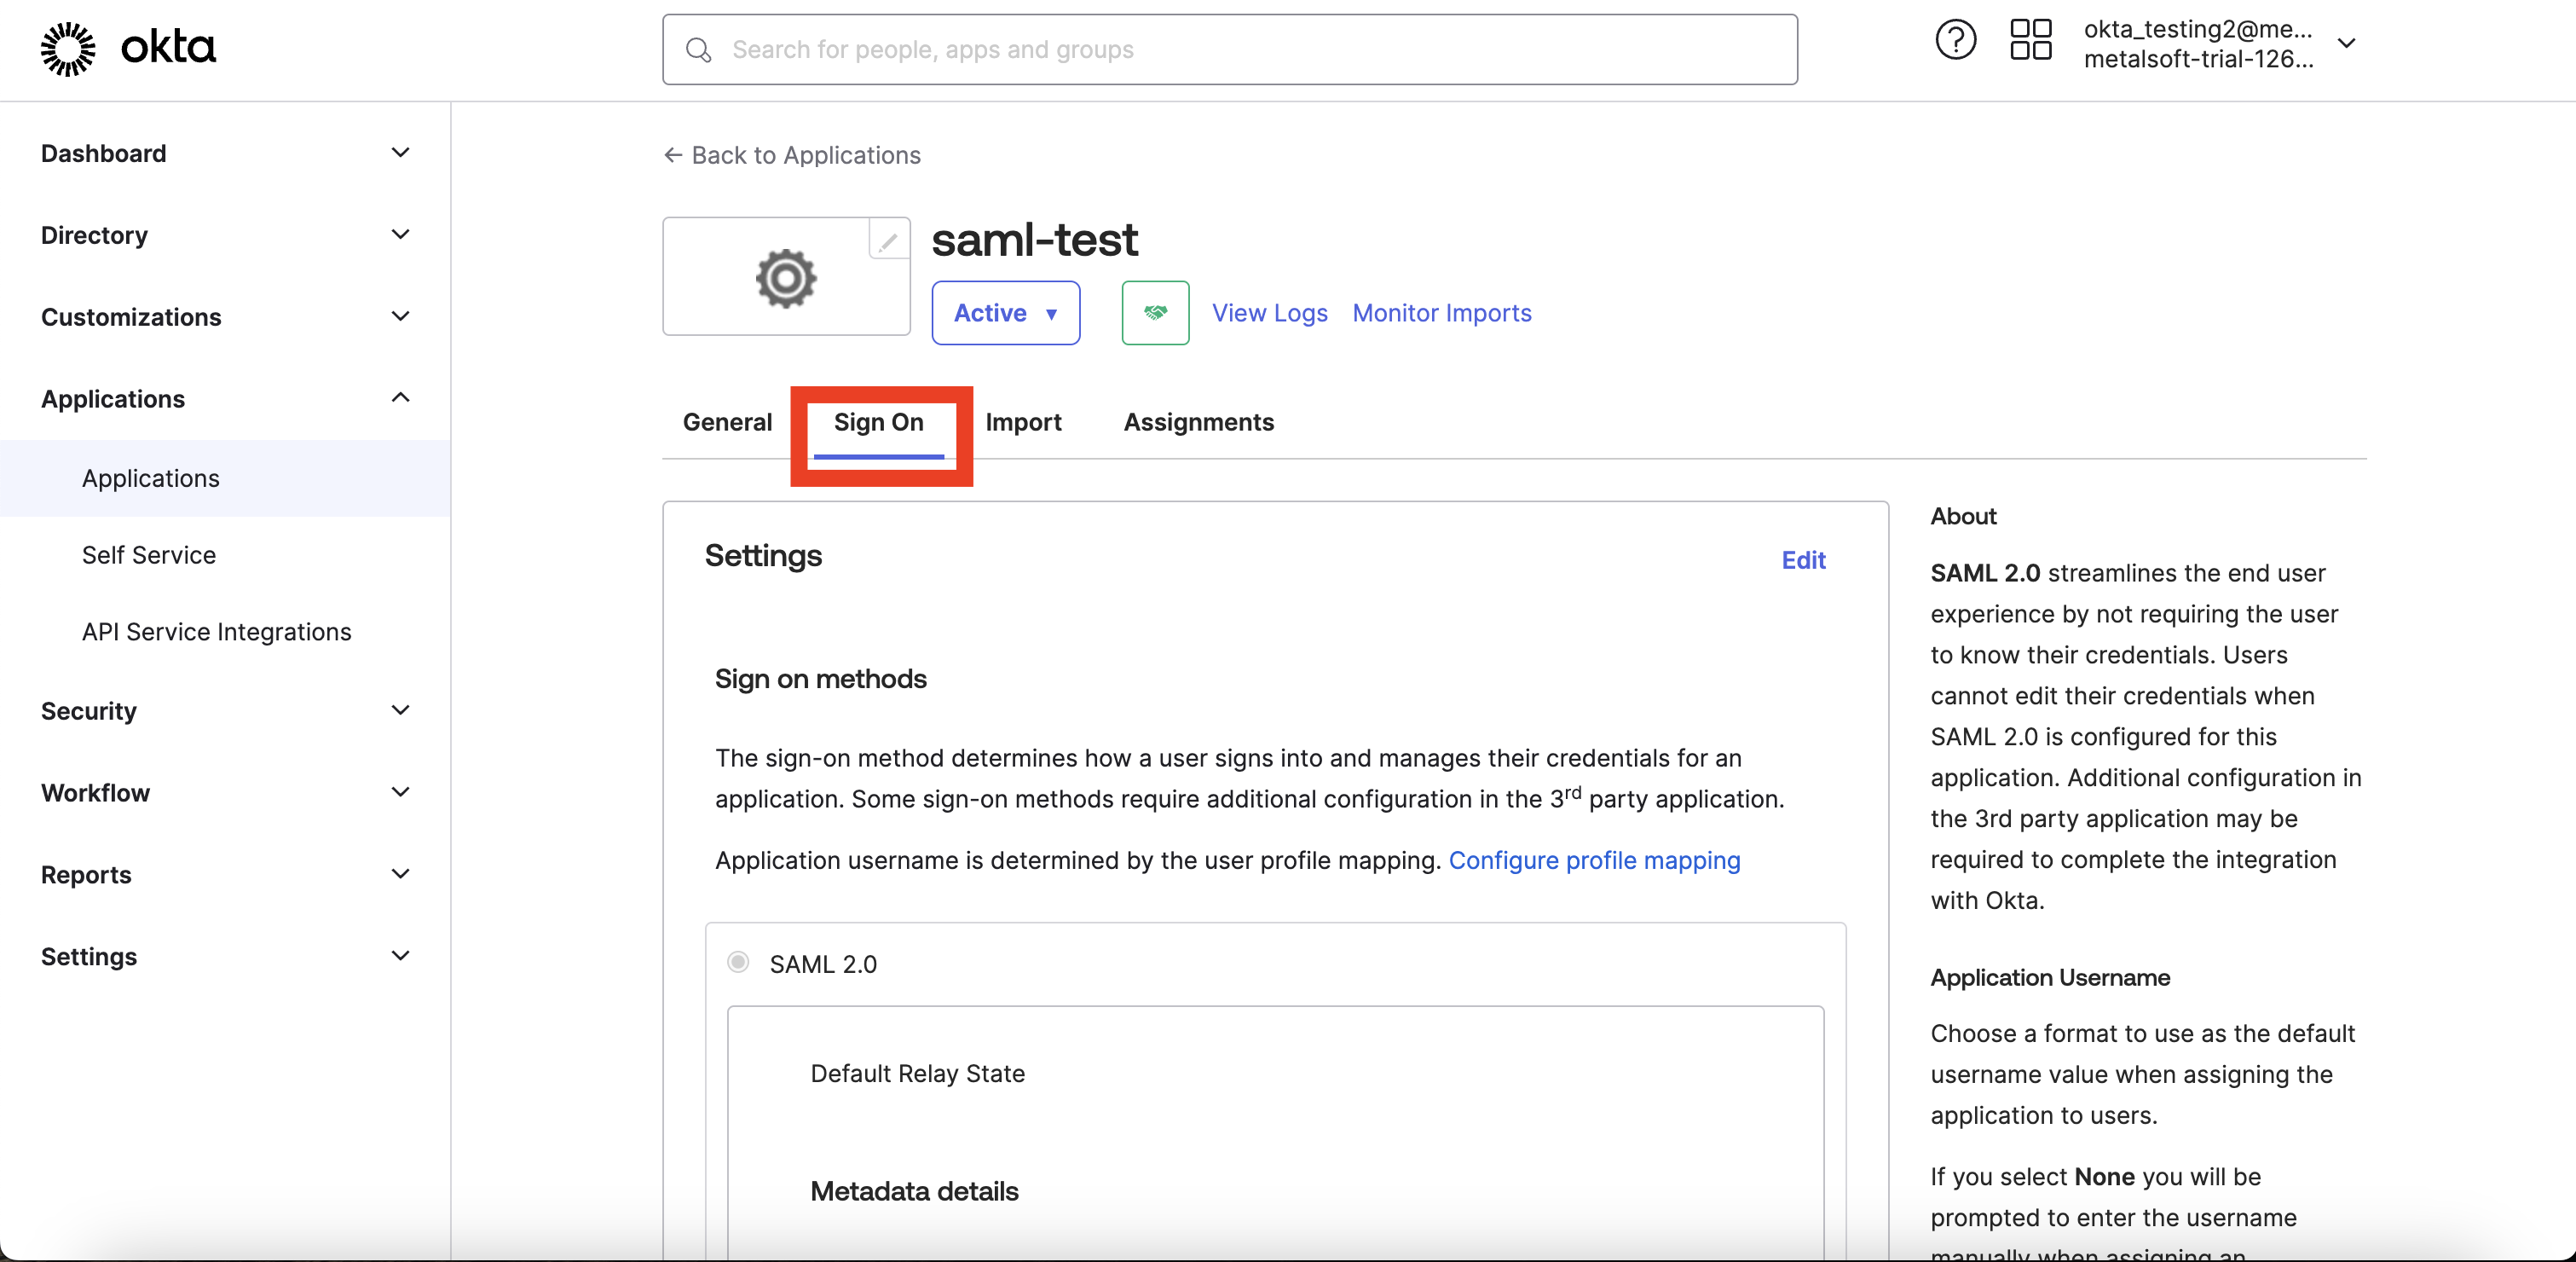Click the search magnifier icon
The width and height of the screenshot is (2576, 1262).
[699, 50]
